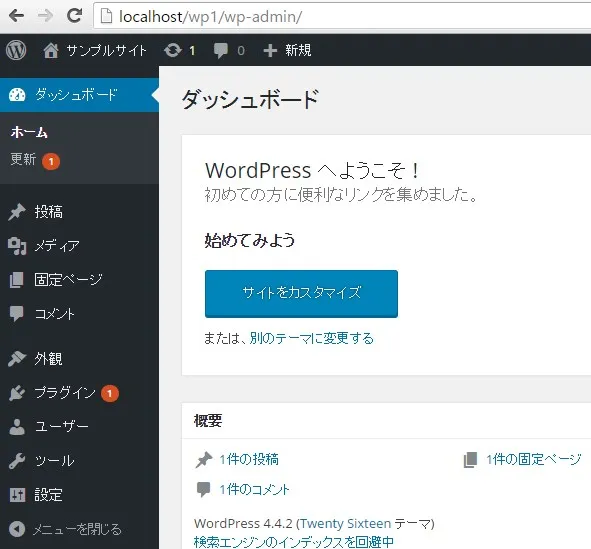Viewport: 591px width, 549px height.
Task: Click the page icon in the address bar
Action: click(x=106, y=16)
